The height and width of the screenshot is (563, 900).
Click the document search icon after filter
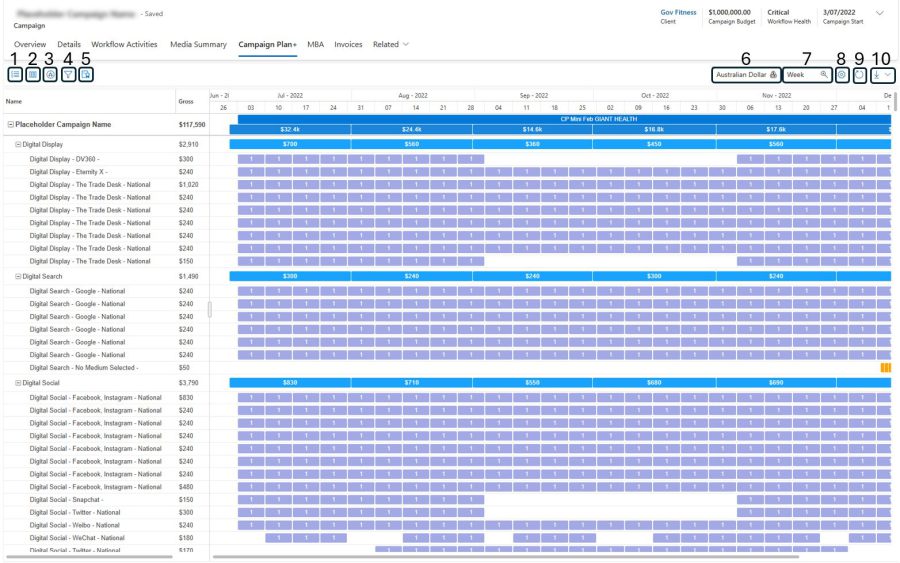coord(86,74)
